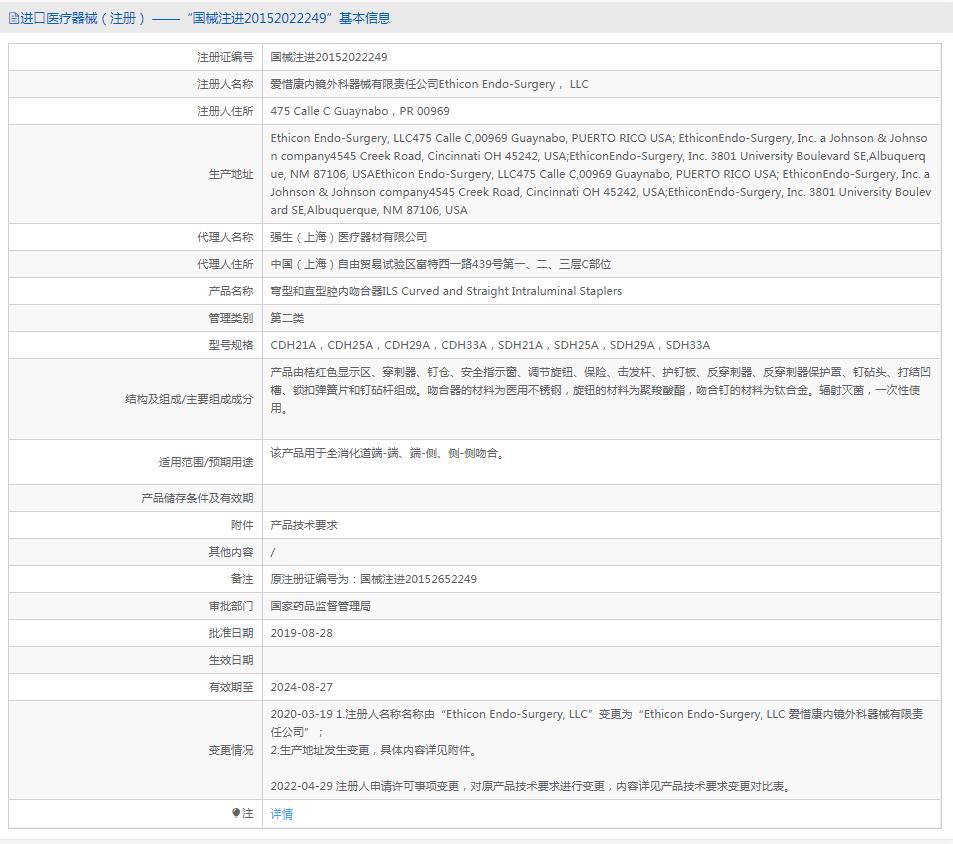Image resolution: width=953 pixels, height=844 pixels.
Task: Click the 批准日期 label
Action: coord(231,633)
